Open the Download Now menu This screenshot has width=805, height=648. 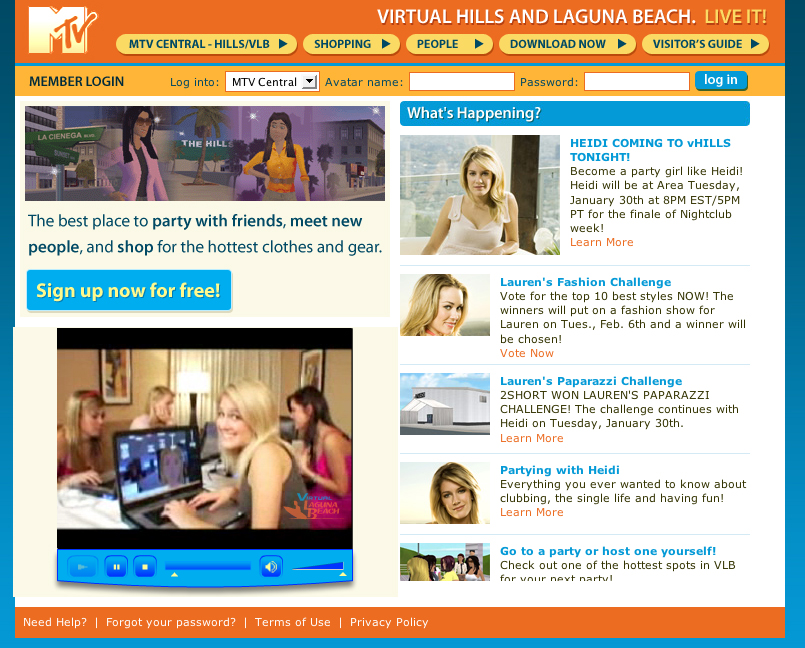pos(567,44)
